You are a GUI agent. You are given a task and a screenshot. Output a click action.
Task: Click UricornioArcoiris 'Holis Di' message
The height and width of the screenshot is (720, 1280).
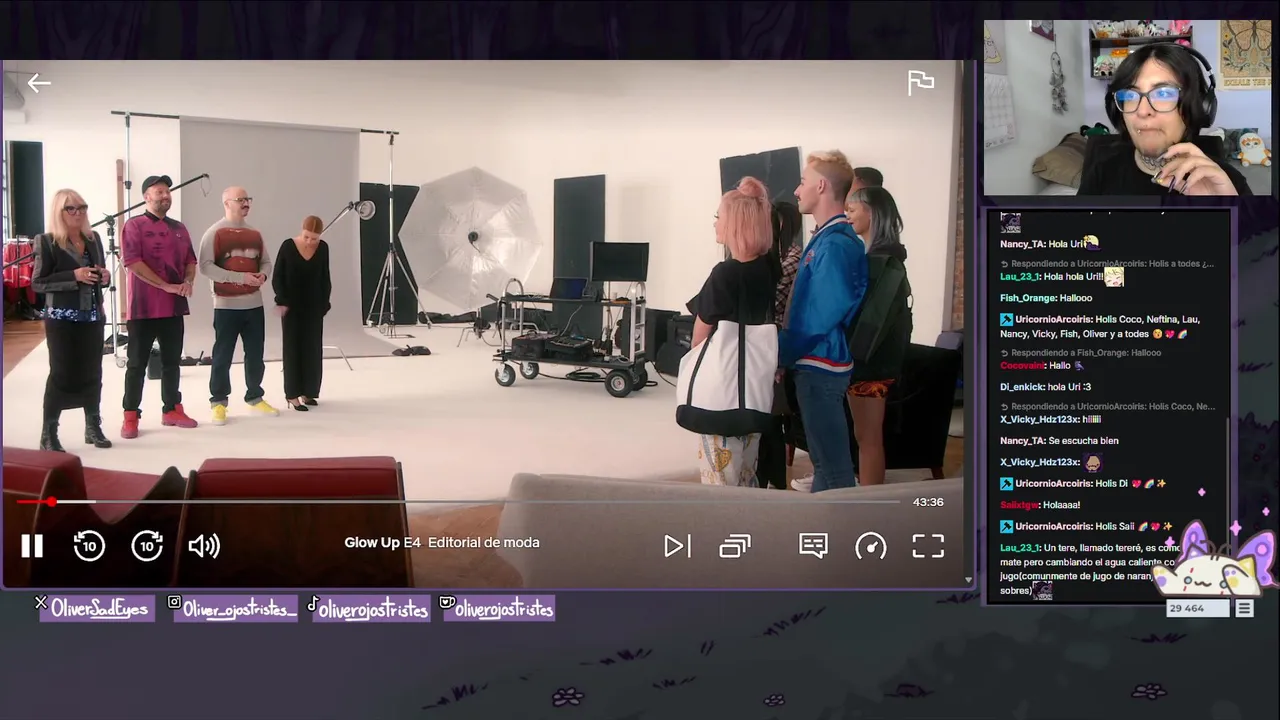point(1083,484)
